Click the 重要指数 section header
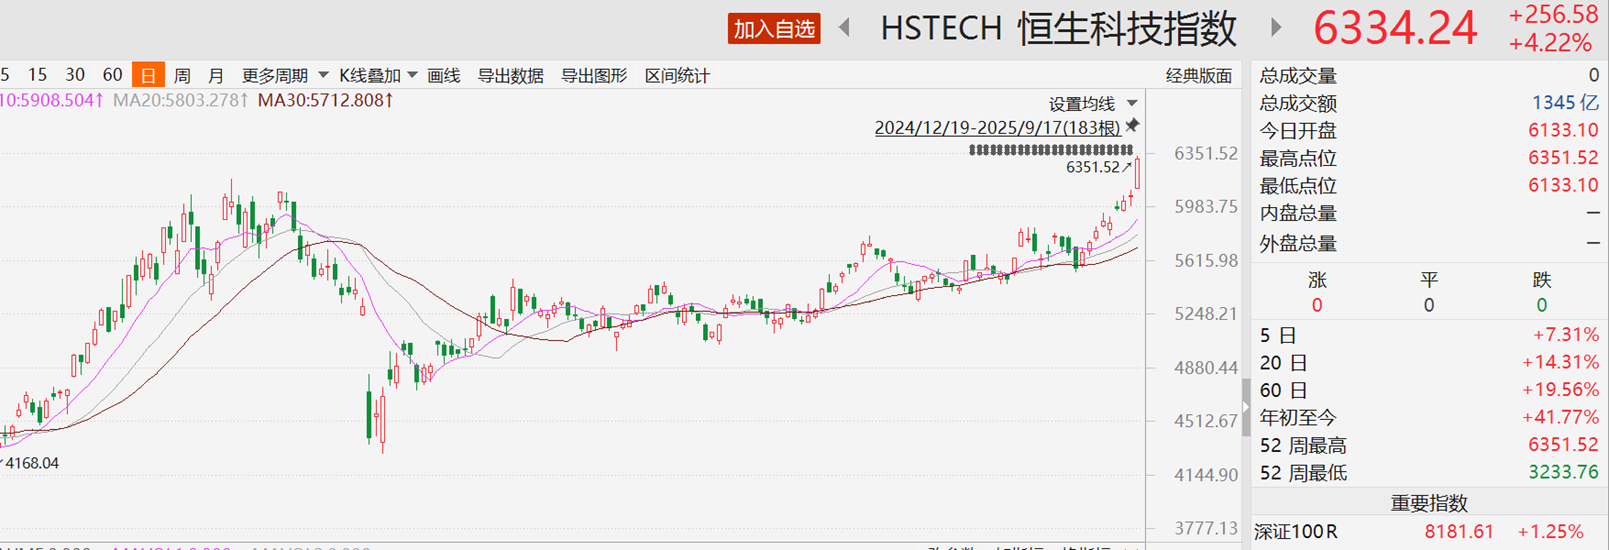Image resolution: width=1609 pixels, height=550 pixels. pyautogui.click(x=1429, y=503)
